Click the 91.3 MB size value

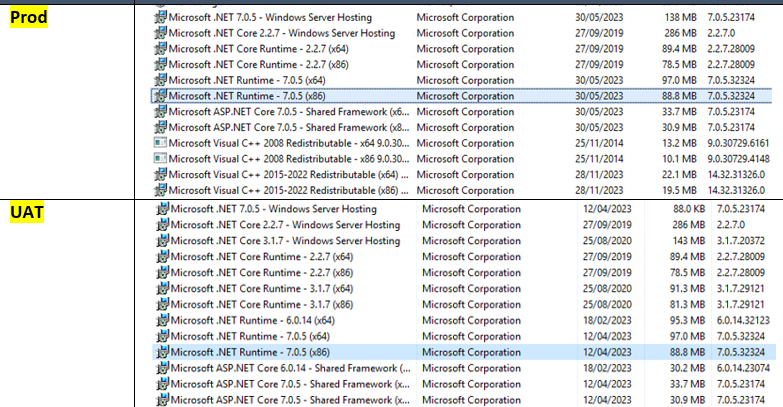tap(688, 289)
